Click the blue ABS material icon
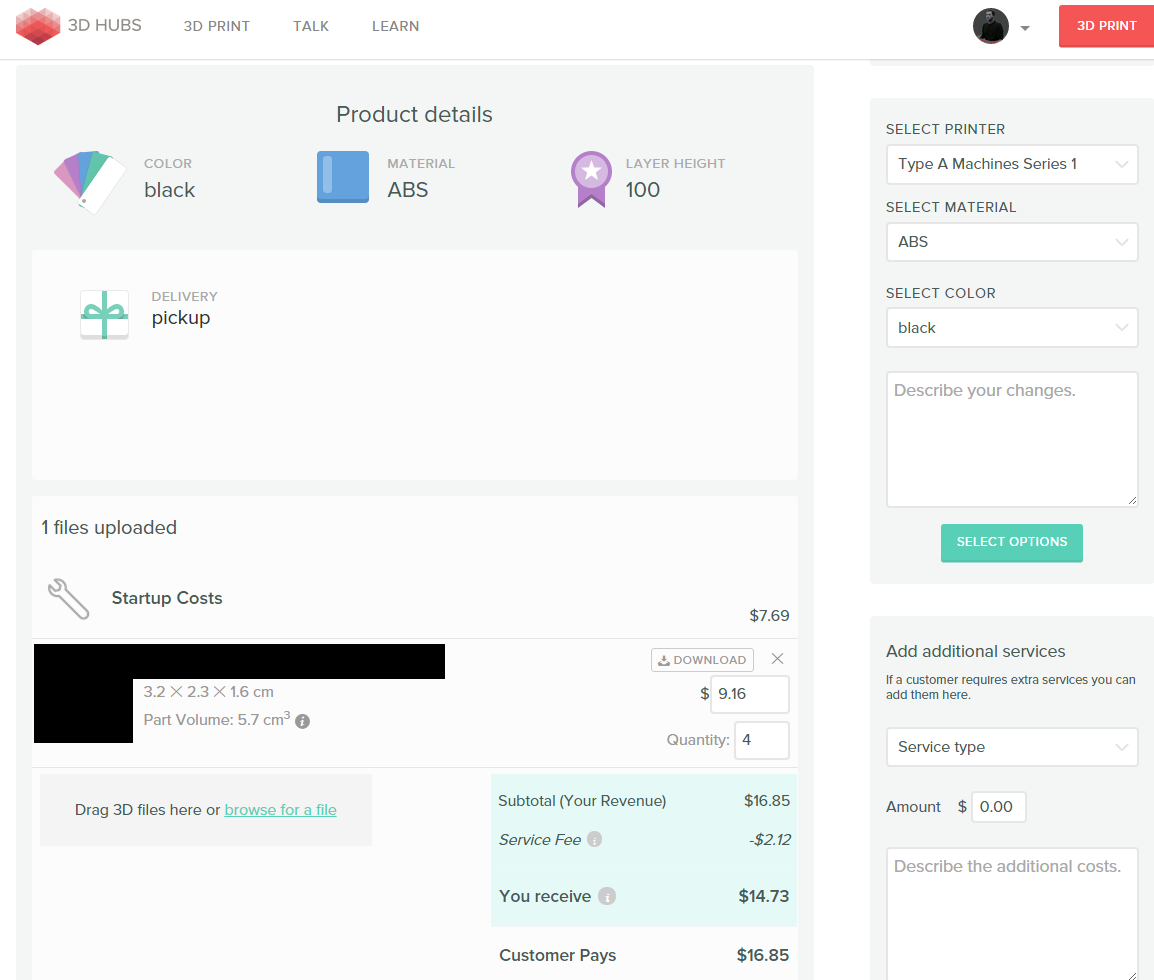This screenshot has height=980, width=1154. pyautogui.click(x=343, y=177)
